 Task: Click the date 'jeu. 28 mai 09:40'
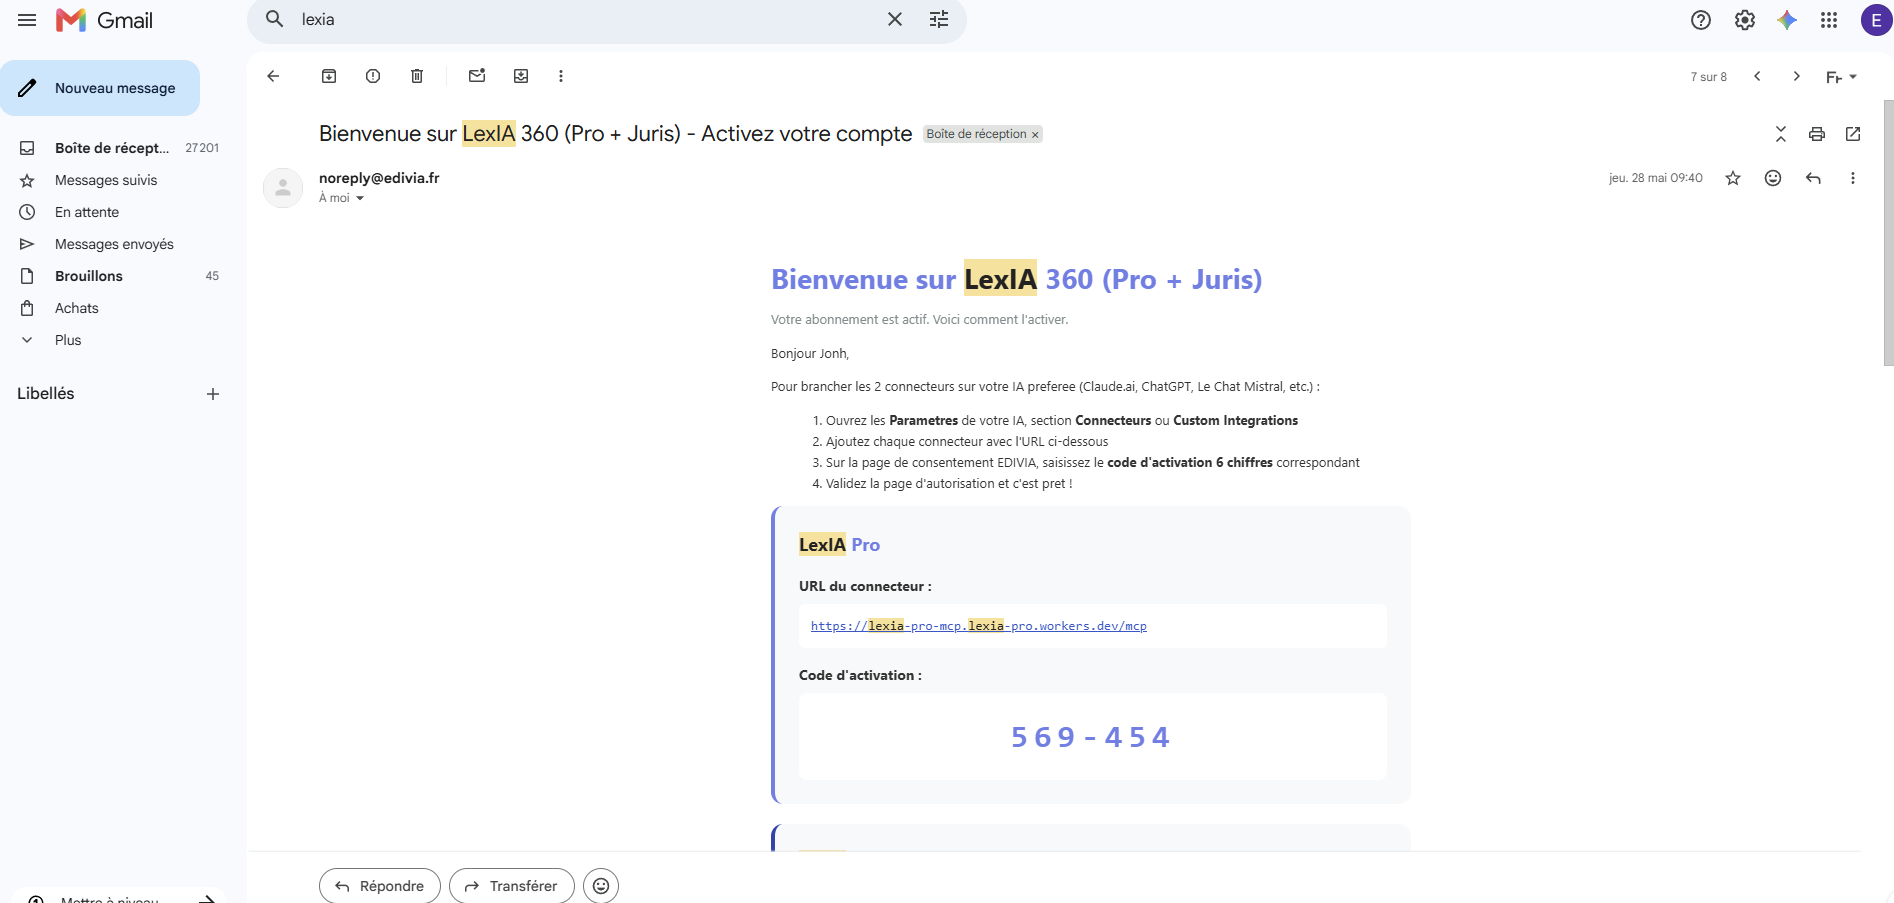[x=1655, y=178]
